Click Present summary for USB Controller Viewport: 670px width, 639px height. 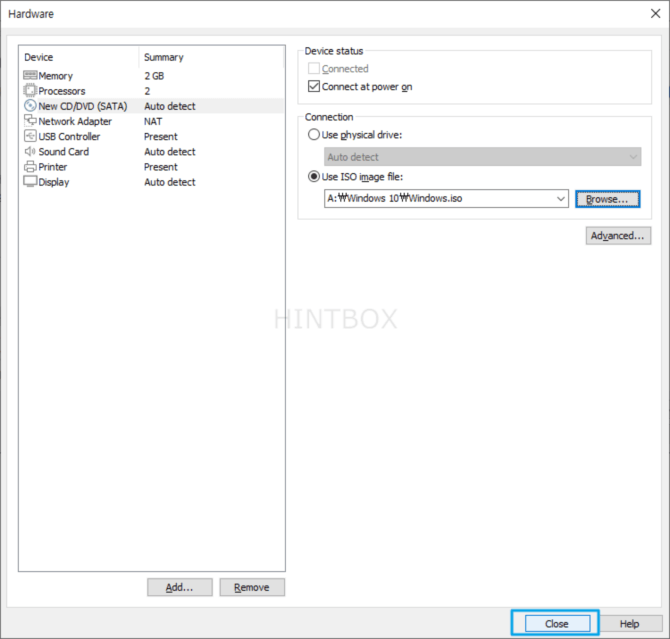coord(161,136)
